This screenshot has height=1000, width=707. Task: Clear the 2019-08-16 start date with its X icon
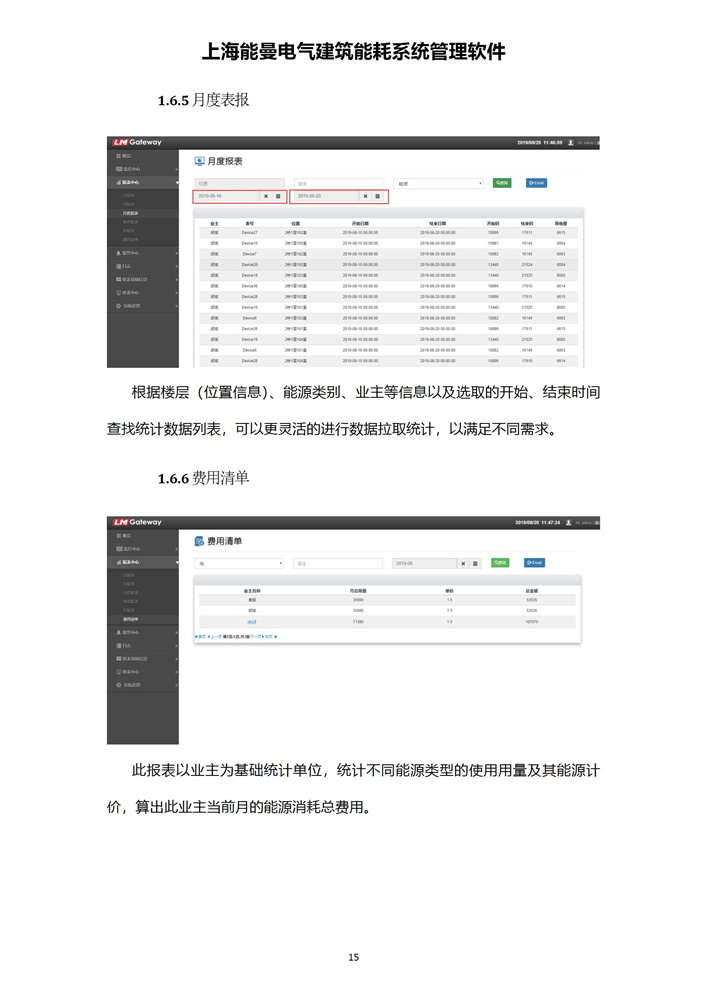265,197
